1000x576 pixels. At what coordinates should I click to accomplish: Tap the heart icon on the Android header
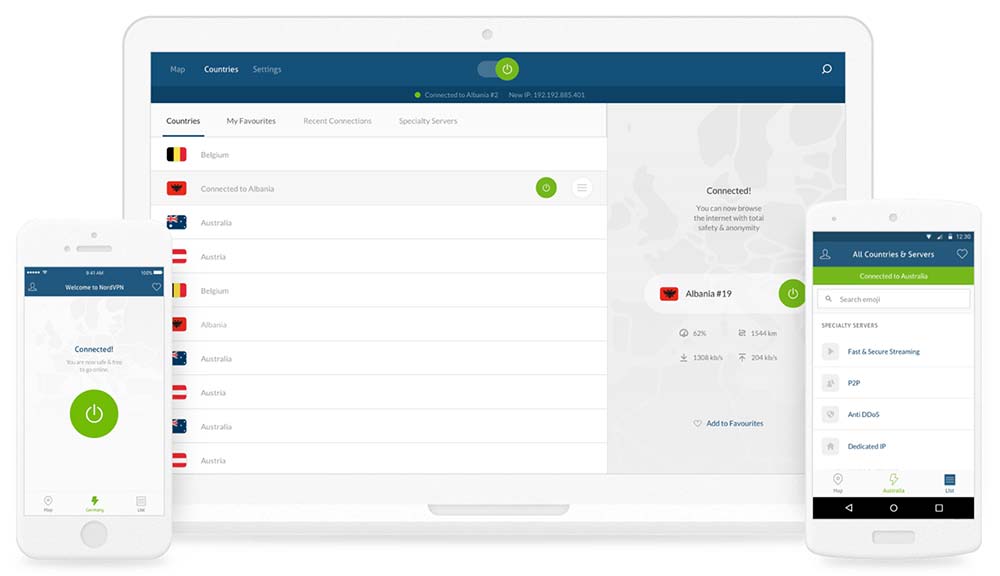click(962, 254)
